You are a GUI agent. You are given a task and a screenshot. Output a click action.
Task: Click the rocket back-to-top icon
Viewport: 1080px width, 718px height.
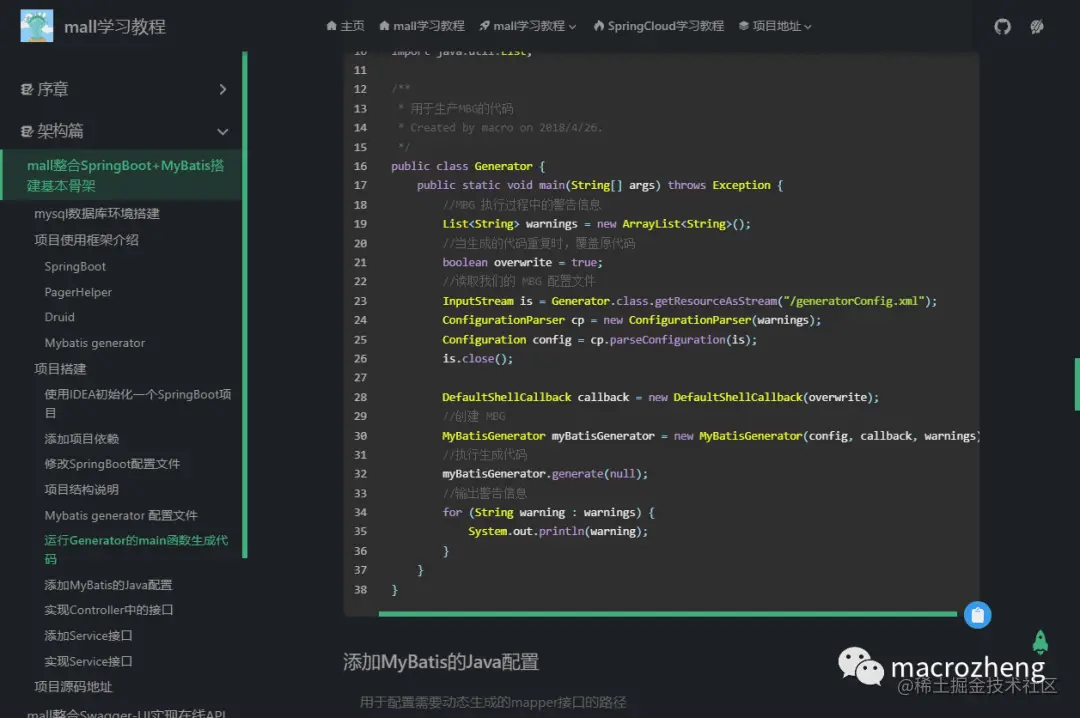1040,642
